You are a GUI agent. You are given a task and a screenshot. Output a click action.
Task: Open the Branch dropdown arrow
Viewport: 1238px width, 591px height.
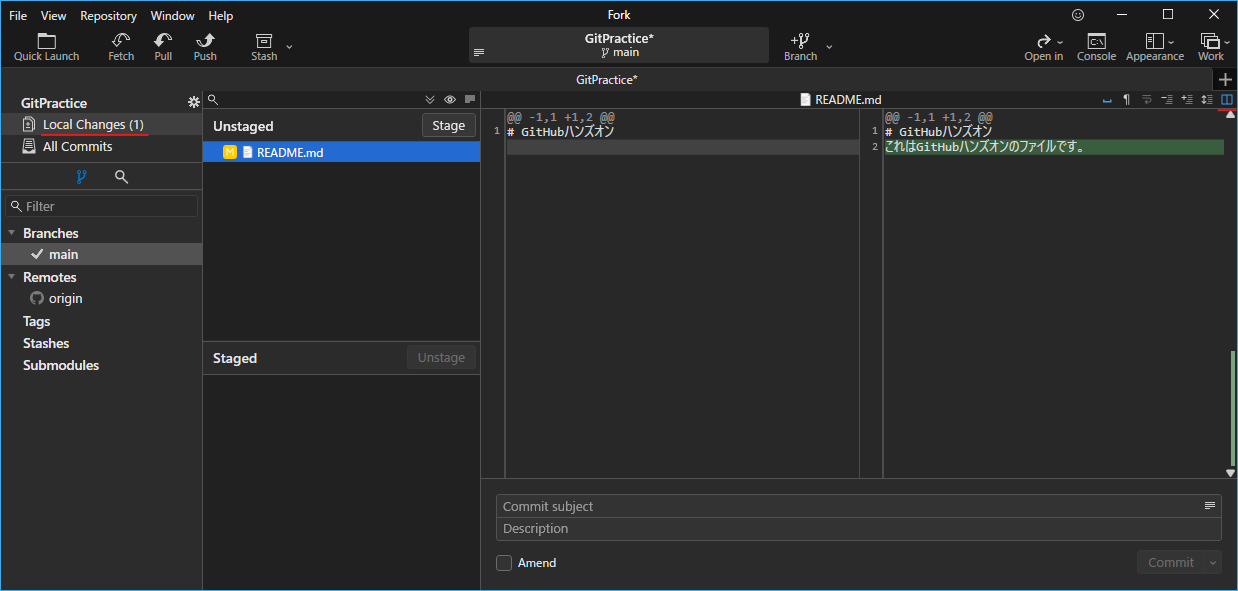[829, 46]
